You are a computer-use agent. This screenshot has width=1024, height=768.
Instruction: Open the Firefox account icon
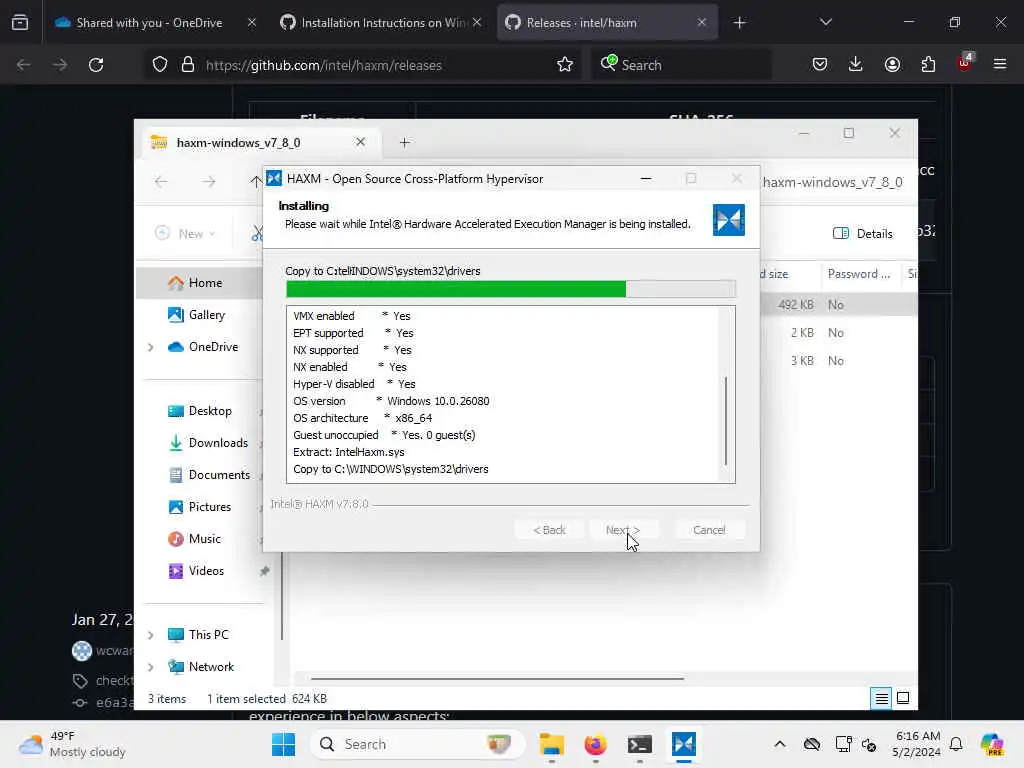pyautogui.click(x=892, y=65)
